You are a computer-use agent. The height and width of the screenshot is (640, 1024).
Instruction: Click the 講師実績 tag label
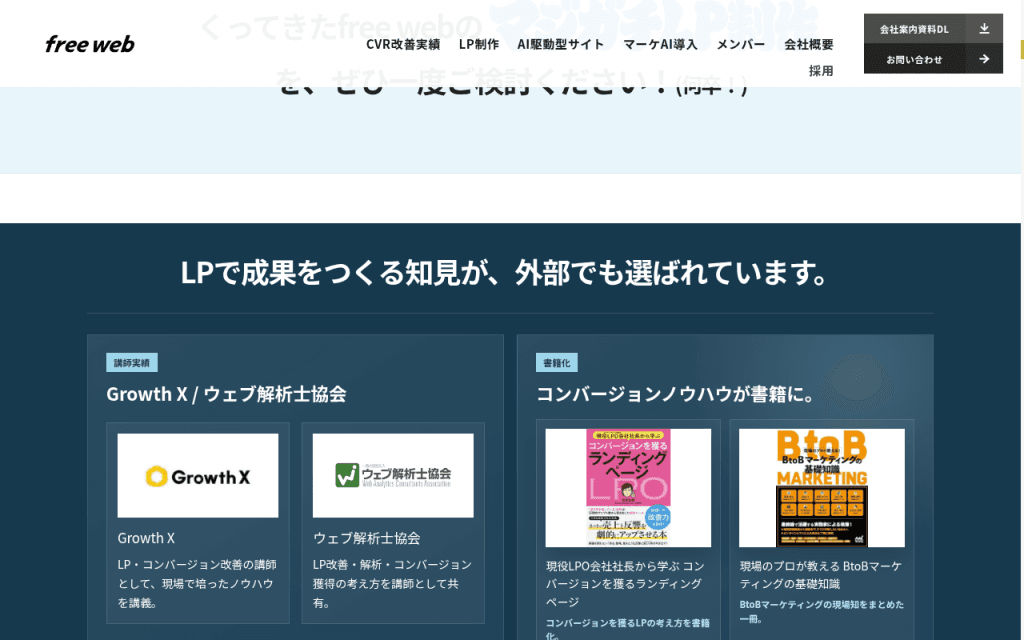(132, 362)
